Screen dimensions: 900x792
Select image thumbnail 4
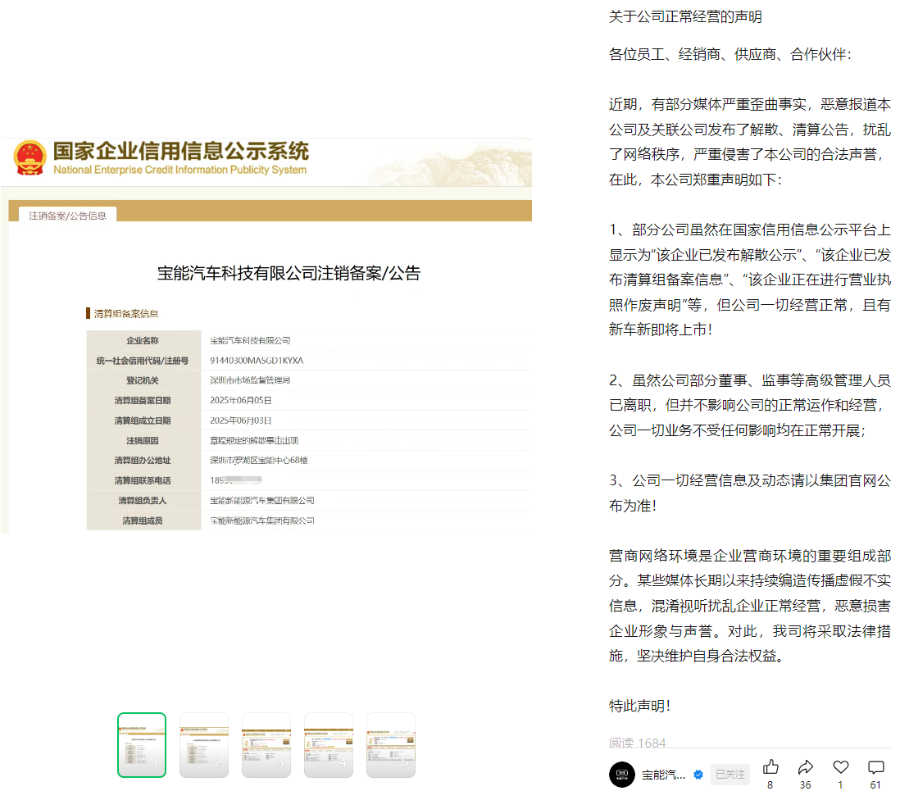pyautogui.click(x=328, y=745)
